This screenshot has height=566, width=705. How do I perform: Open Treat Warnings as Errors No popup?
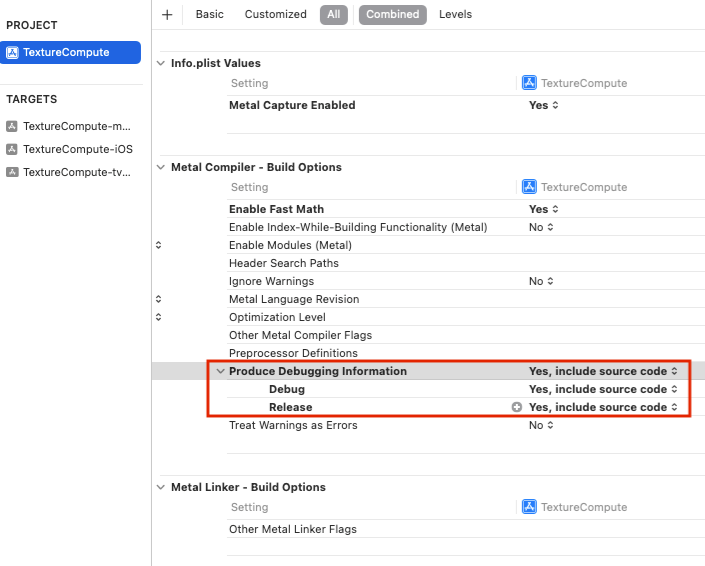point(541,425)
